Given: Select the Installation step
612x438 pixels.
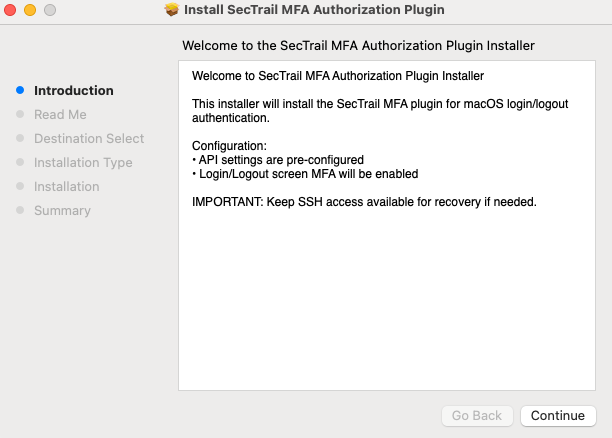Looking at the screenshot, I should [67, 187].
